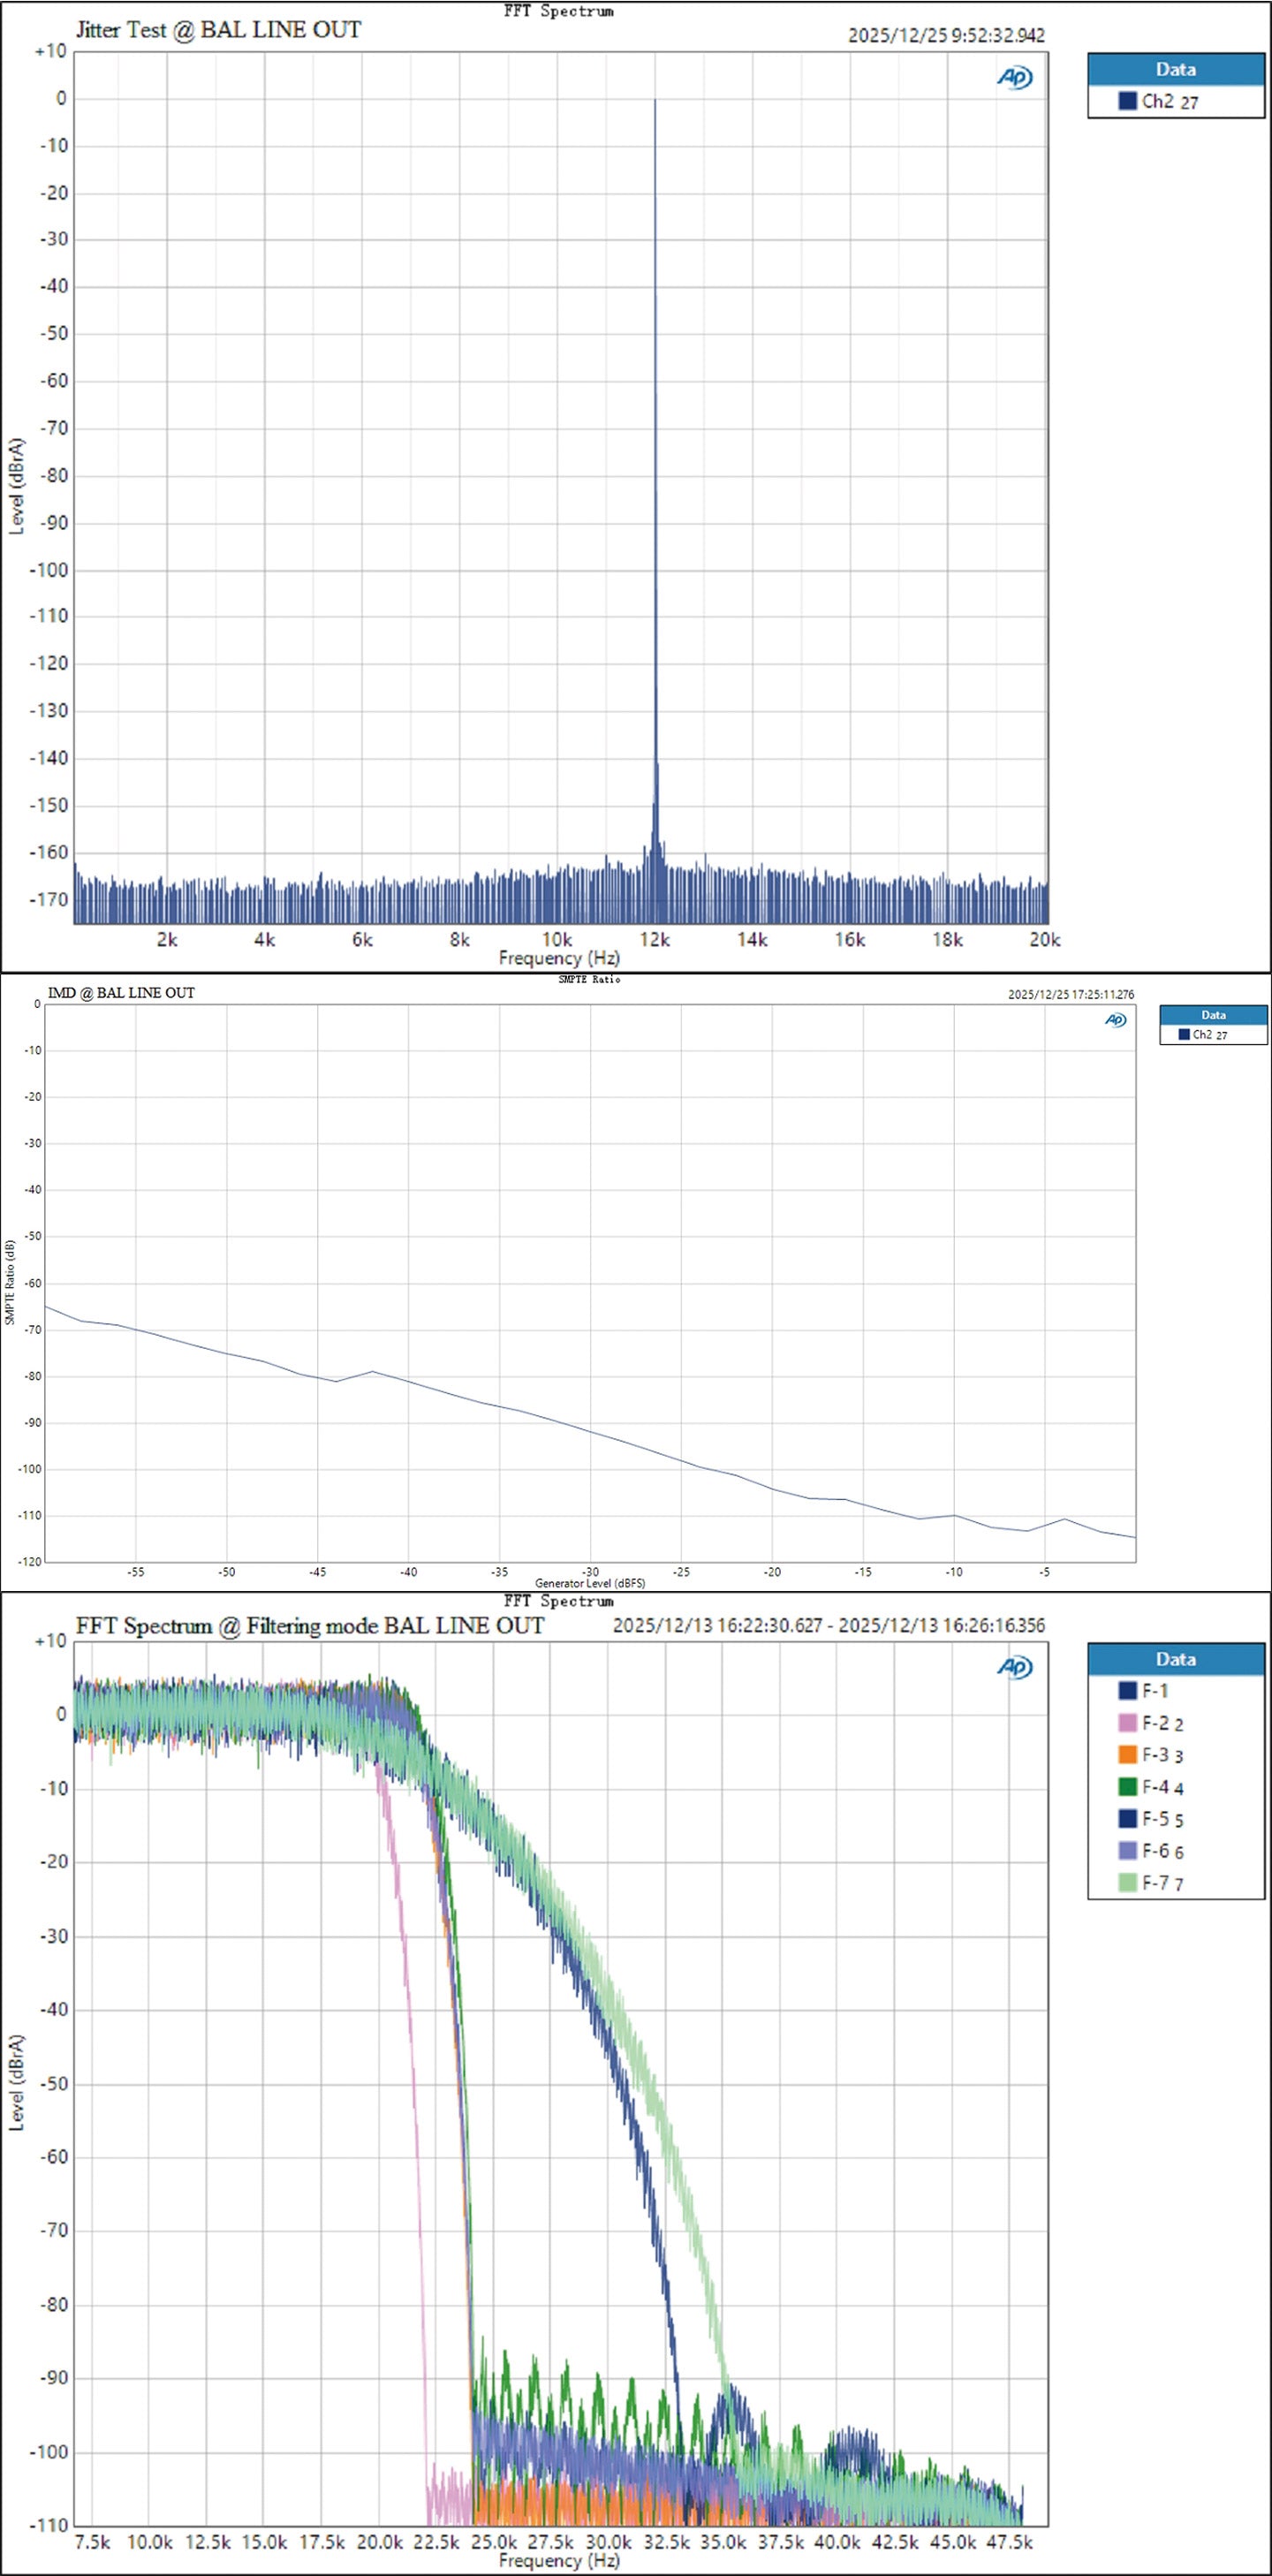Select the F-6 legend entry
The height and width of the screenshot is (2576, 1272).
point(1151,1851)
